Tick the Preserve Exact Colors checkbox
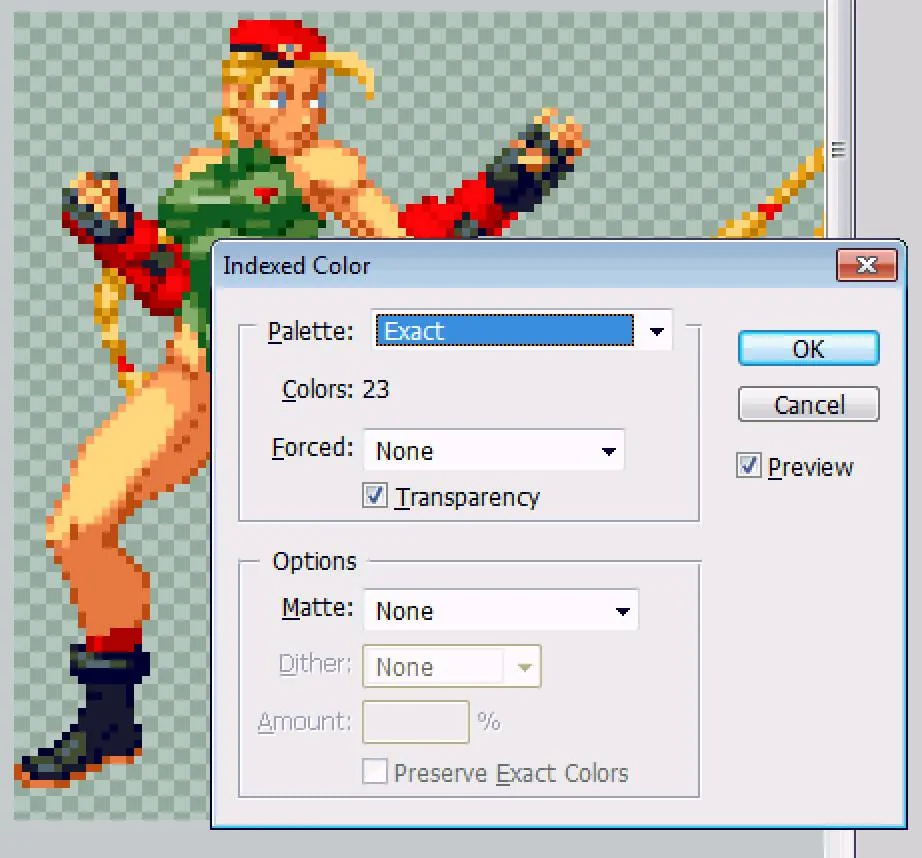 pos(375,772)
